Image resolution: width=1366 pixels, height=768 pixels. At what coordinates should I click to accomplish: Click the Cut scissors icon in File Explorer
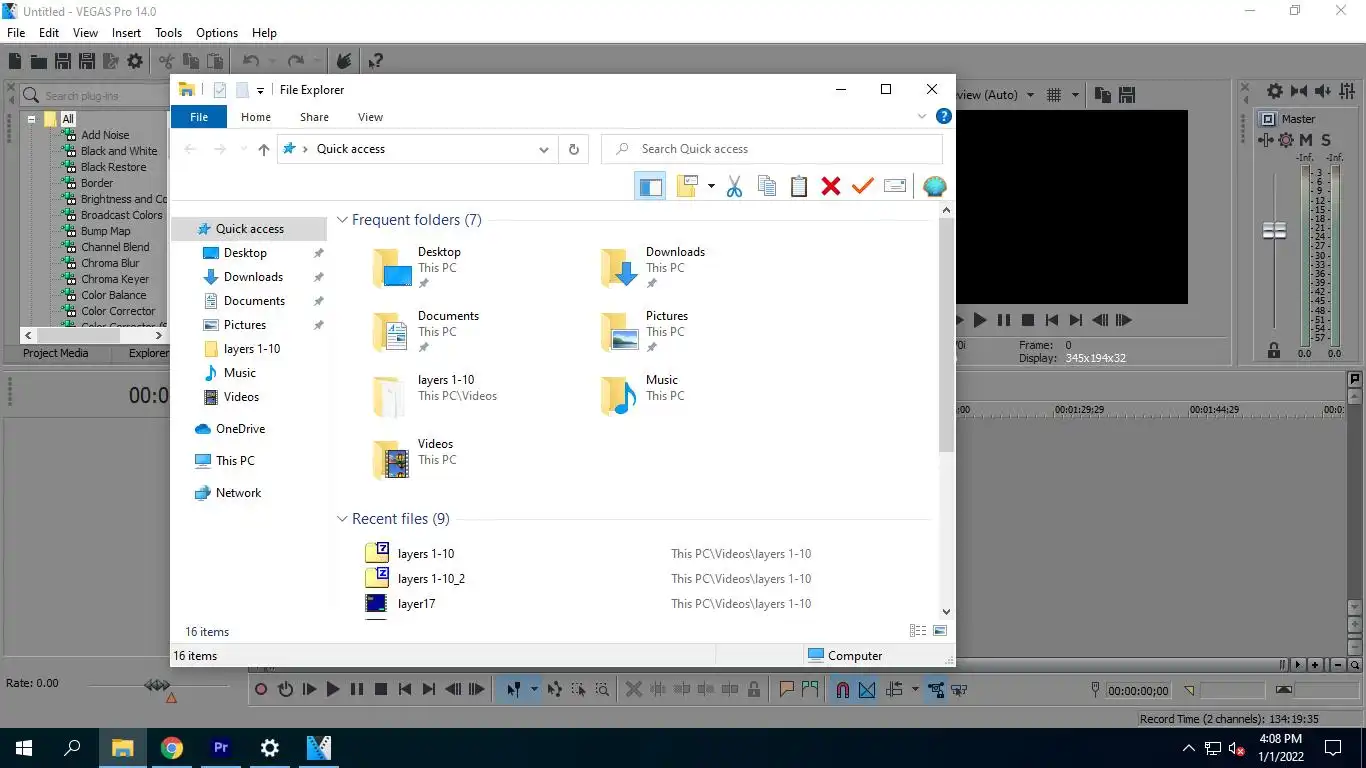(734, 186)
